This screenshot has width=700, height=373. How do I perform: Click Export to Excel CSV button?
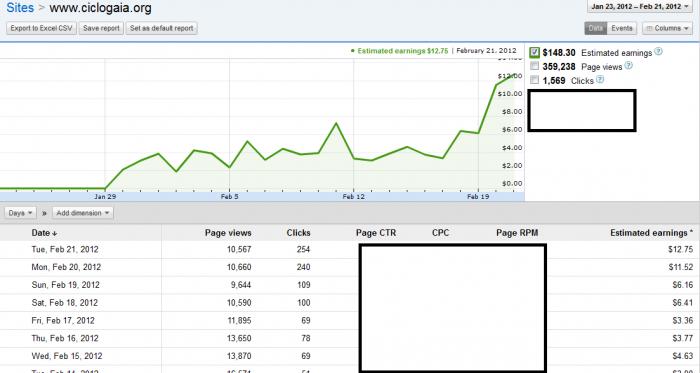click(x=41, y=28)
